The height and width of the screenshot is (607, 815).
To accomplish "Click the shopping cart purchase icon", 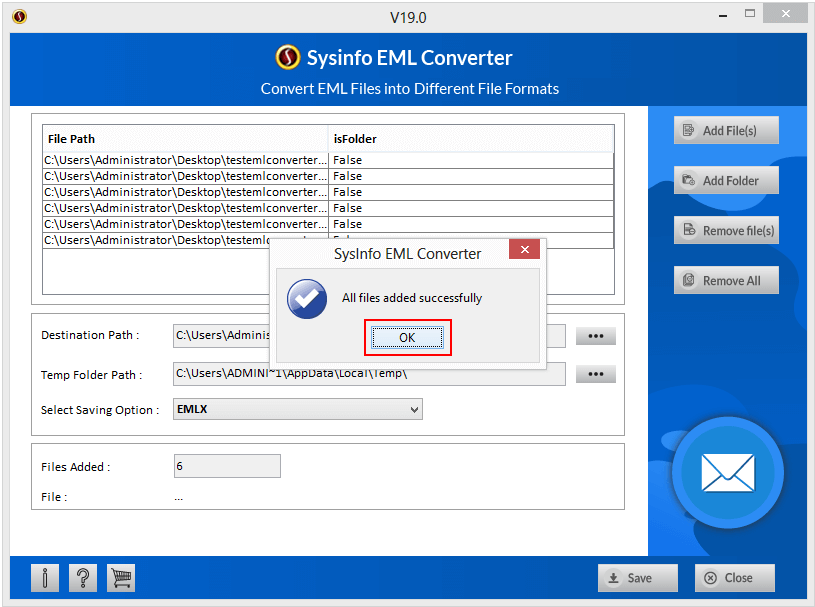I will (121, 577).
